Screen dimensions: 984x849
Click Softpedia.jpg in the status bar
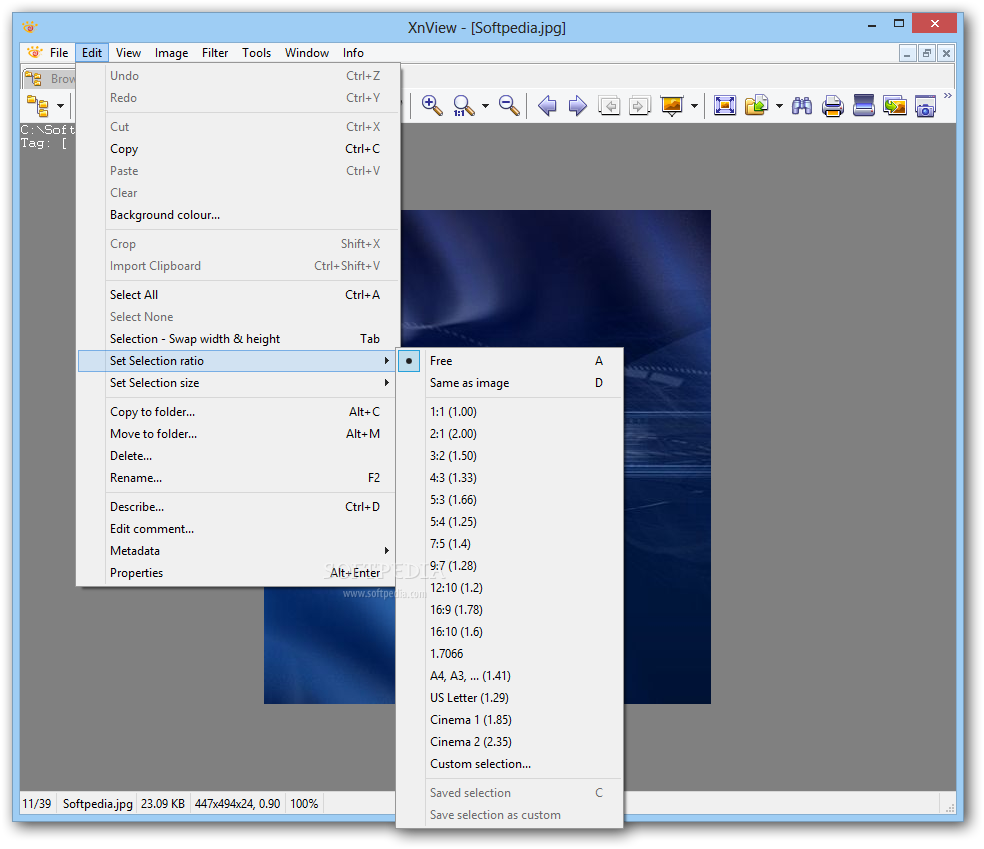coord(97,803)
